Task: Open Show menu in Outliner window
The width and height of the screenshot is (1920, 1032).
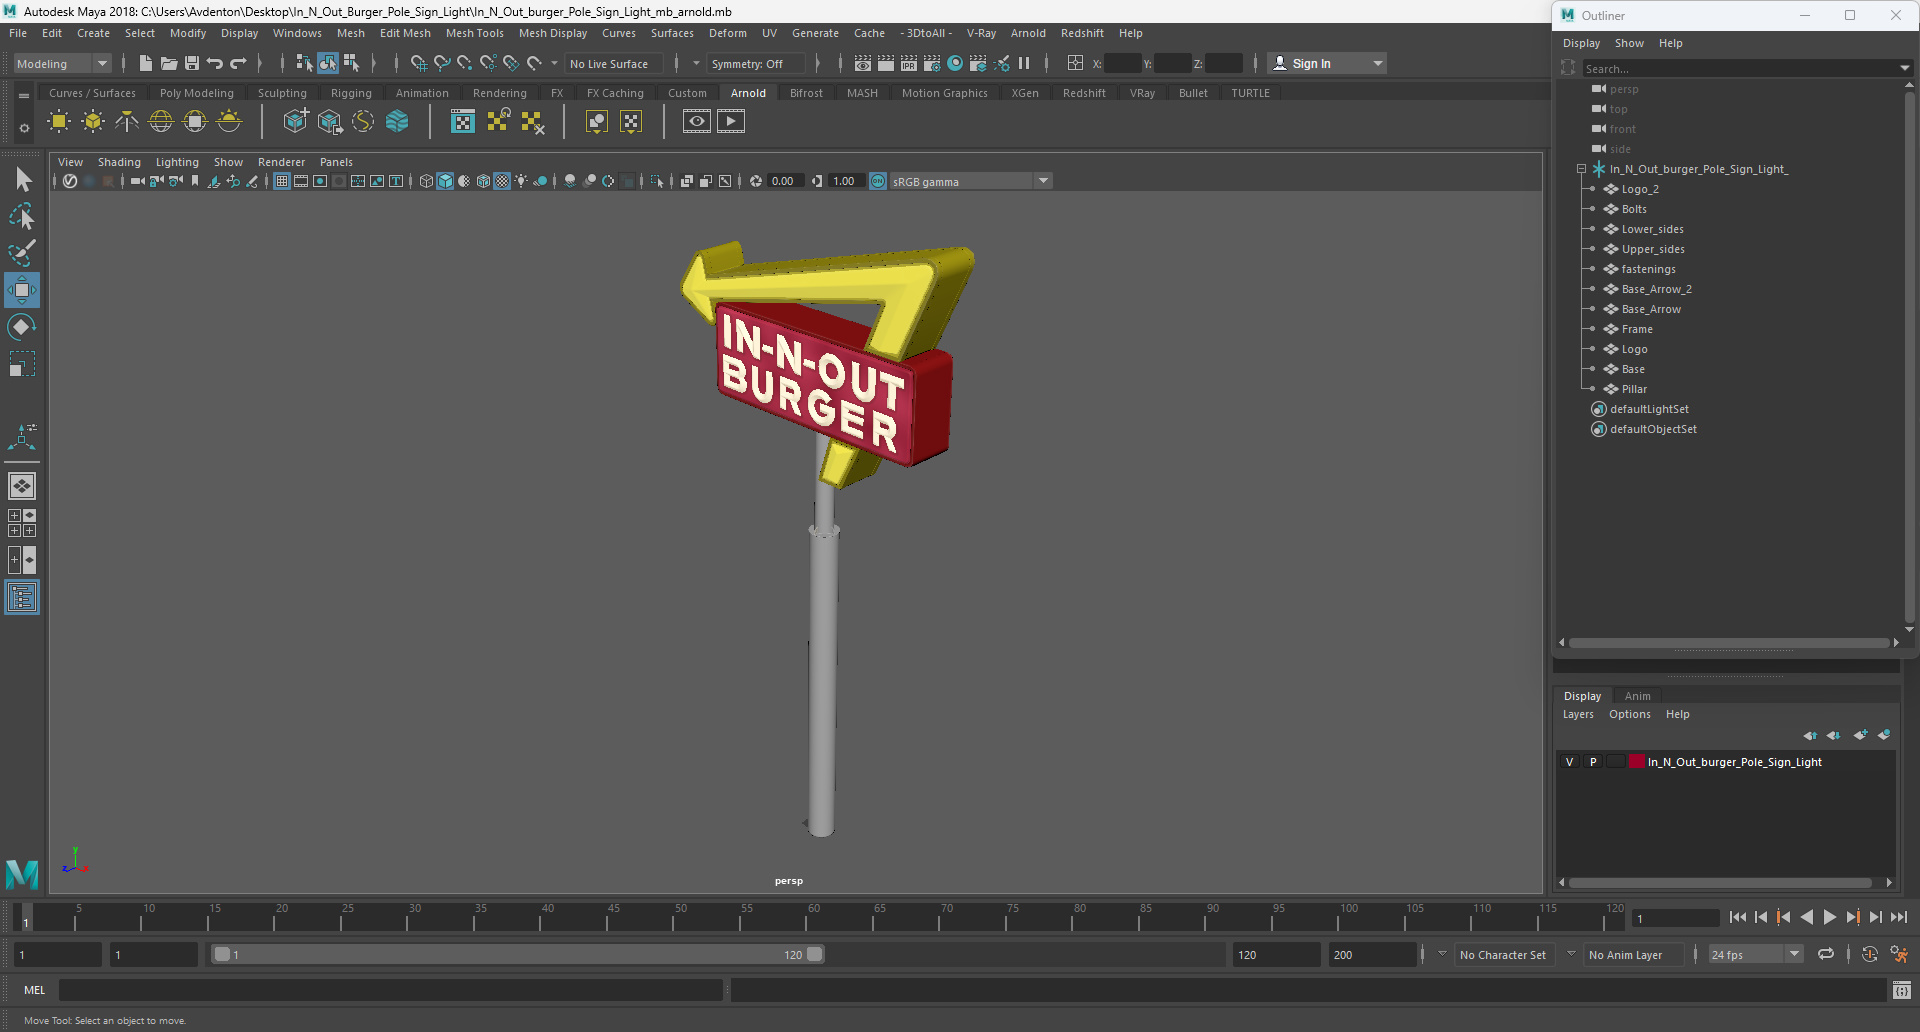Action: point(1629,43)
